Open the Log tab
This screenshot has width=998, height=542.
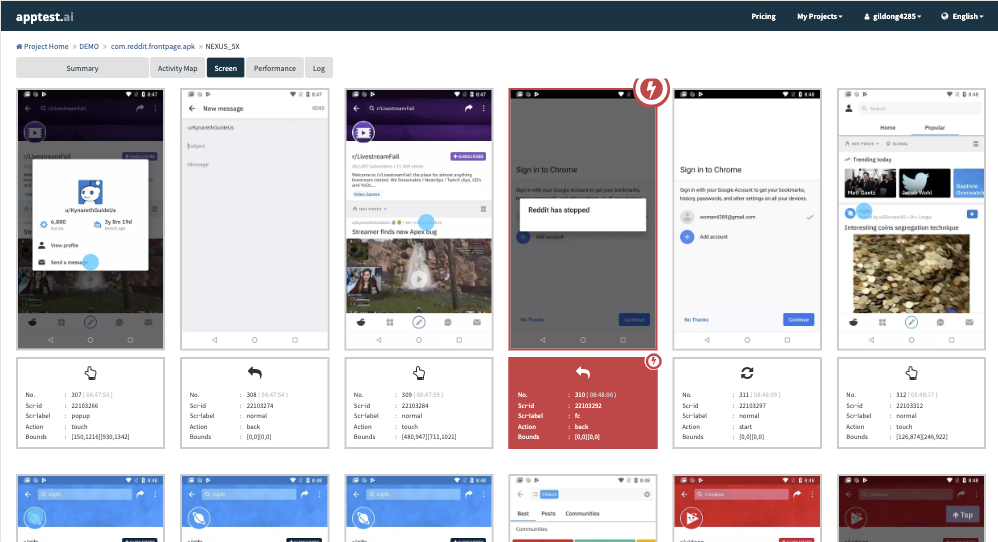[319, 68]
